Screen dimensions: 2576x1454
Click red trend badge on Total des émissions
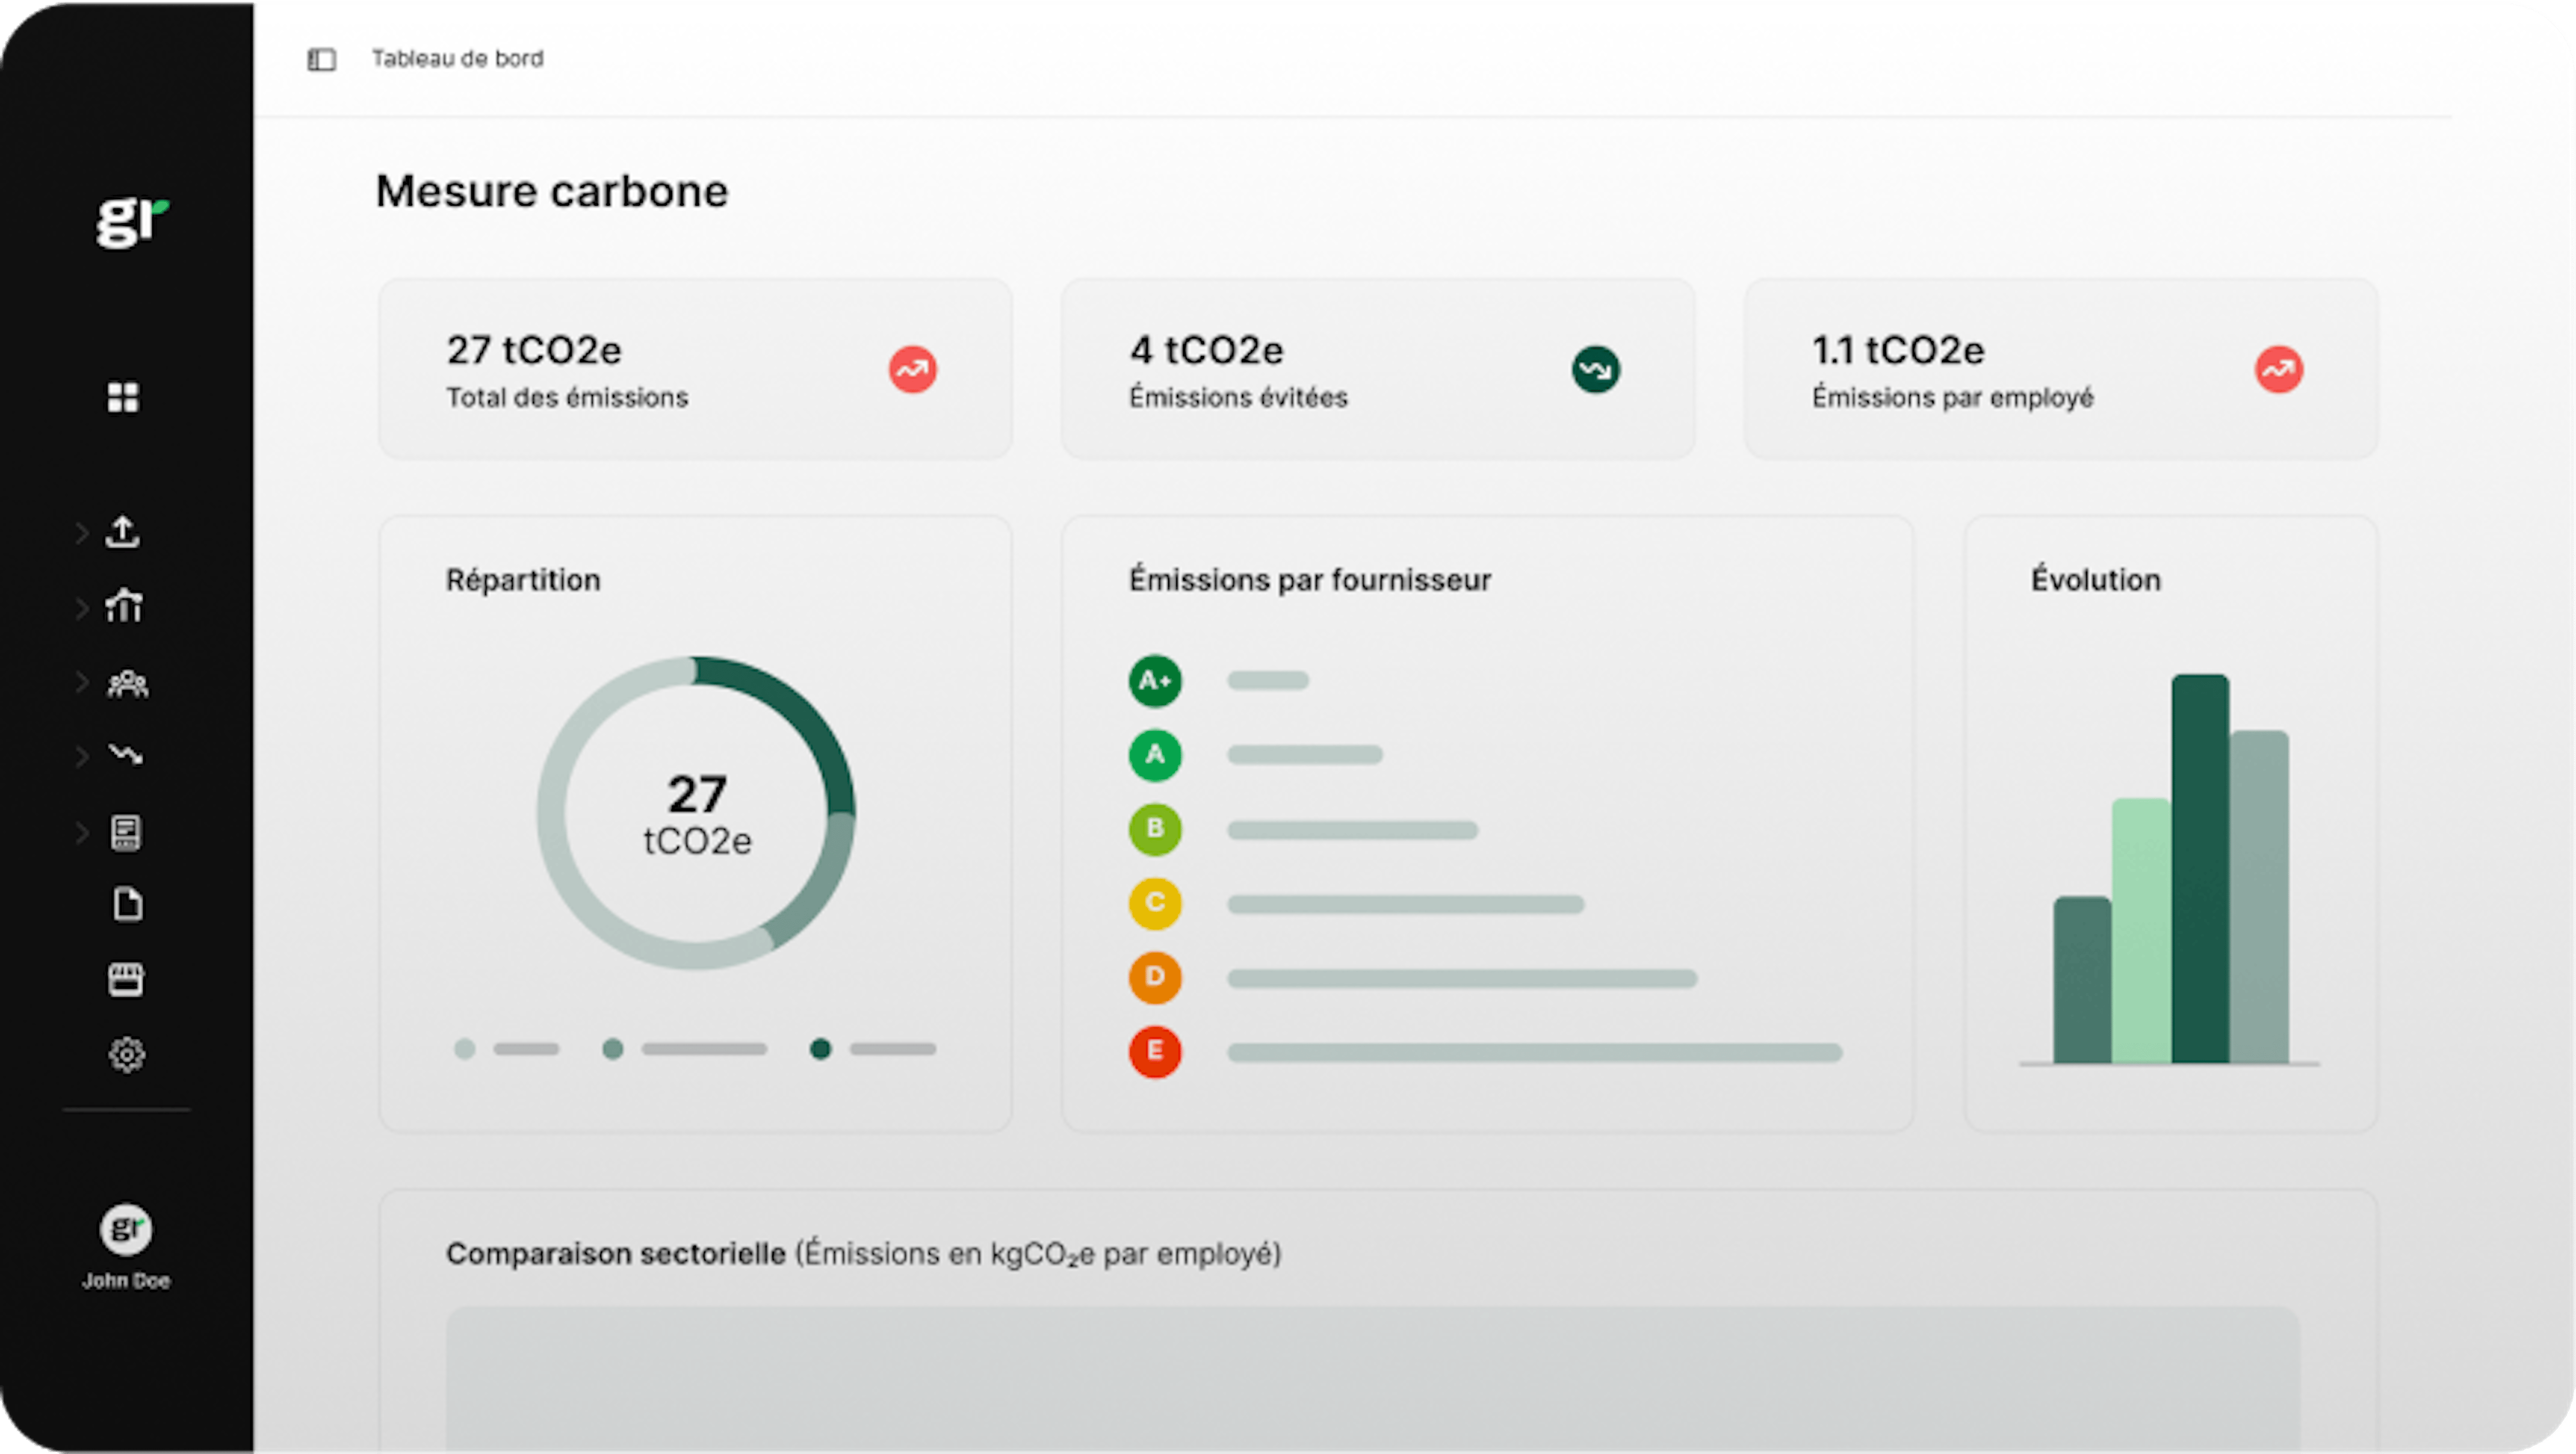pos(912,370)
